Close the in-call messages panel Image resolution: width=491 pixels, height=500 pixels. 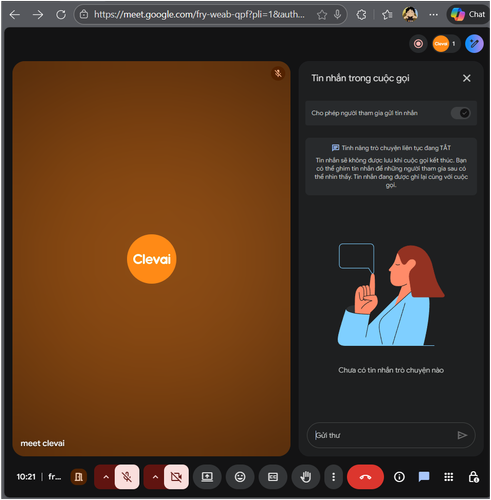[x=466, y=78]
